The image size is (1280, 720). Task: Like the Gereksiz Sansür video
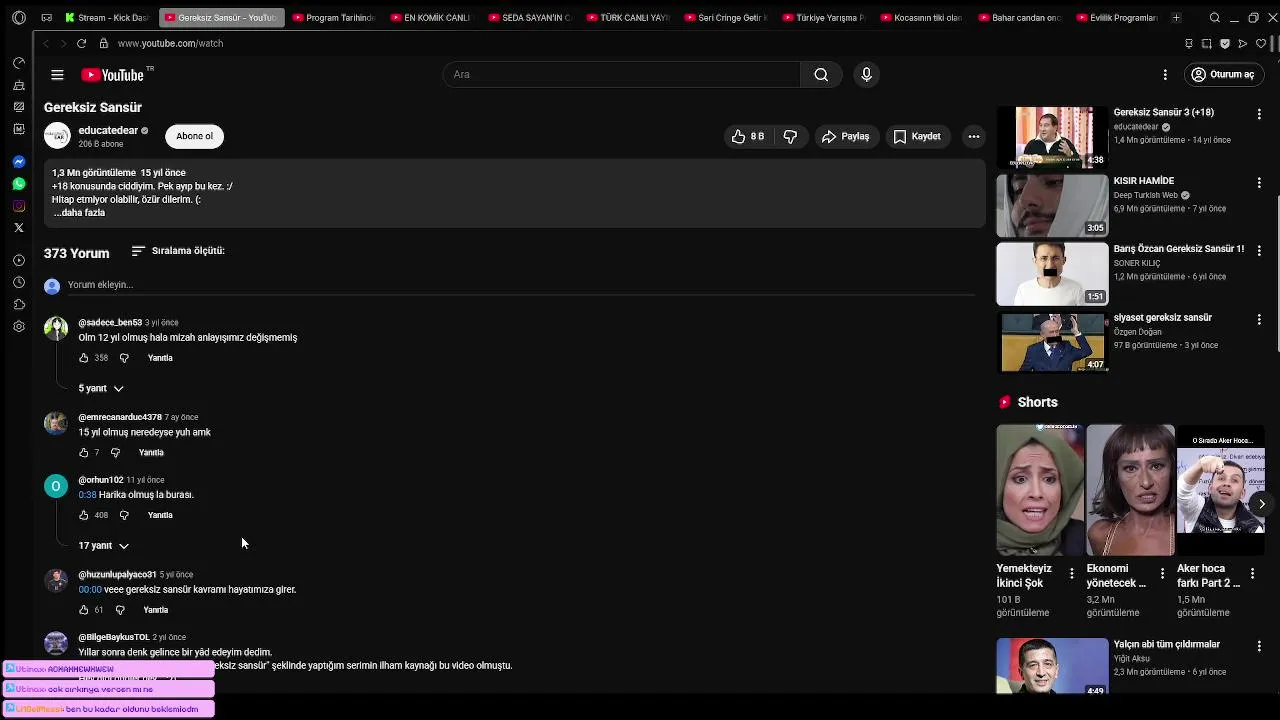click(747, 136)
